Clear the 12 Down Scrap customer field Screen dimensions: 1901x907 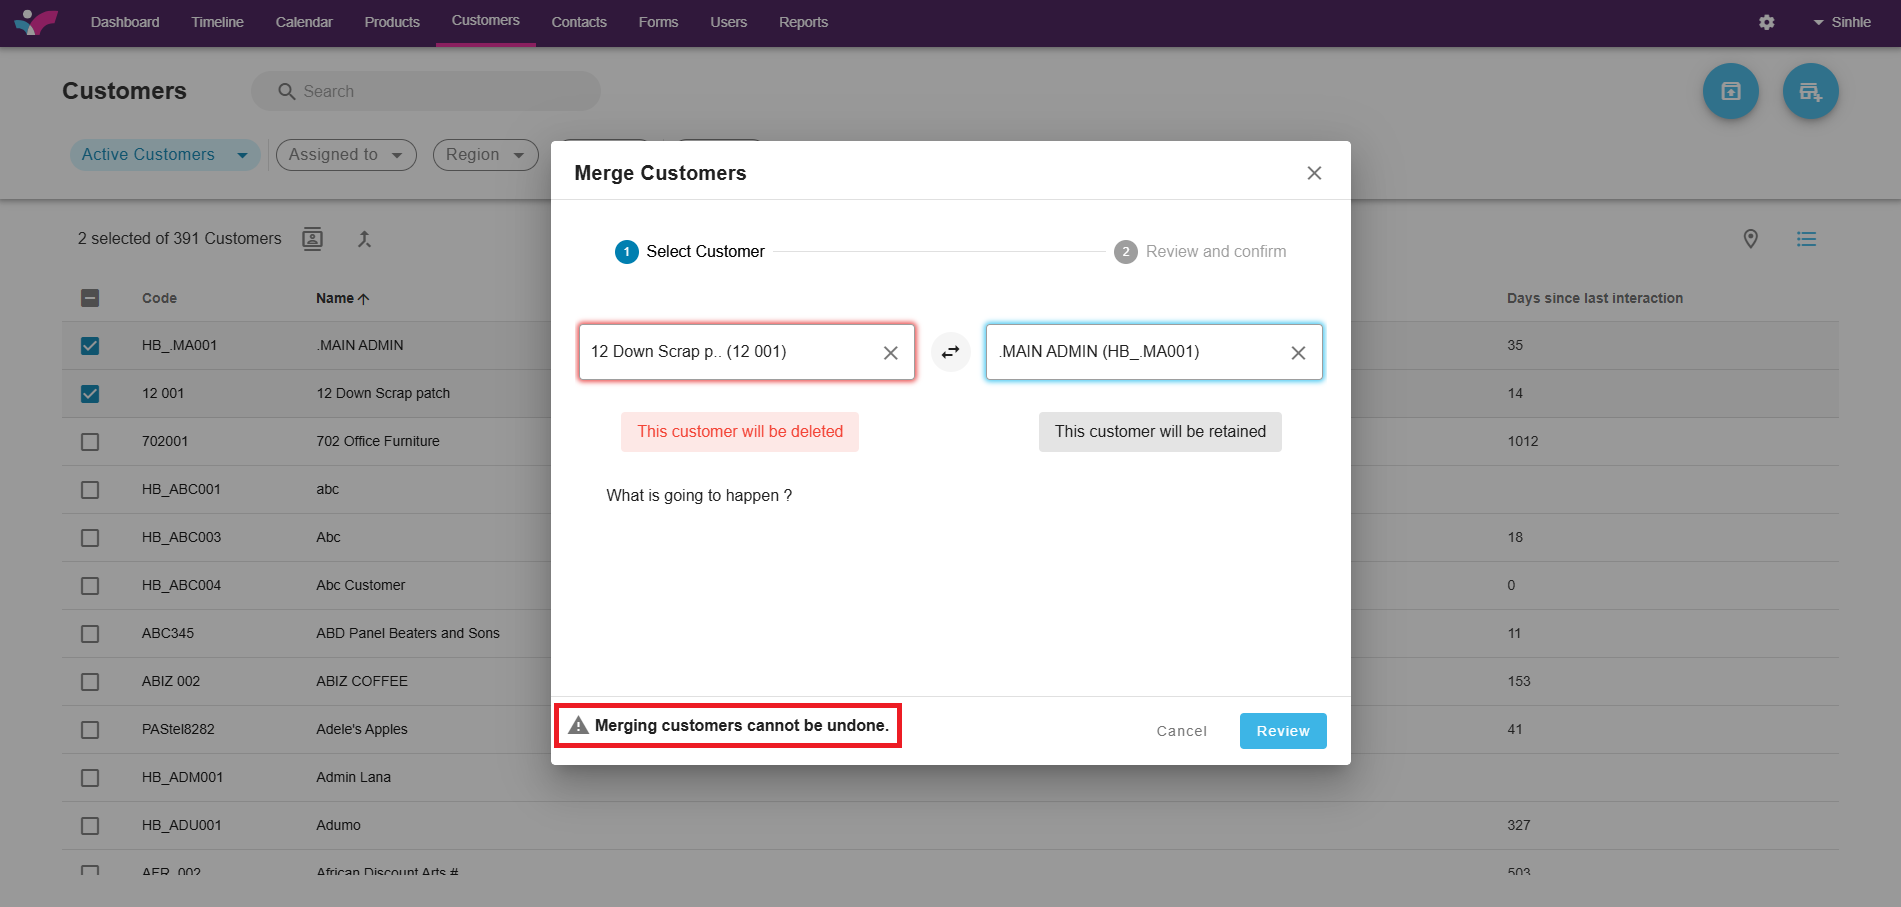pos(890,353)
